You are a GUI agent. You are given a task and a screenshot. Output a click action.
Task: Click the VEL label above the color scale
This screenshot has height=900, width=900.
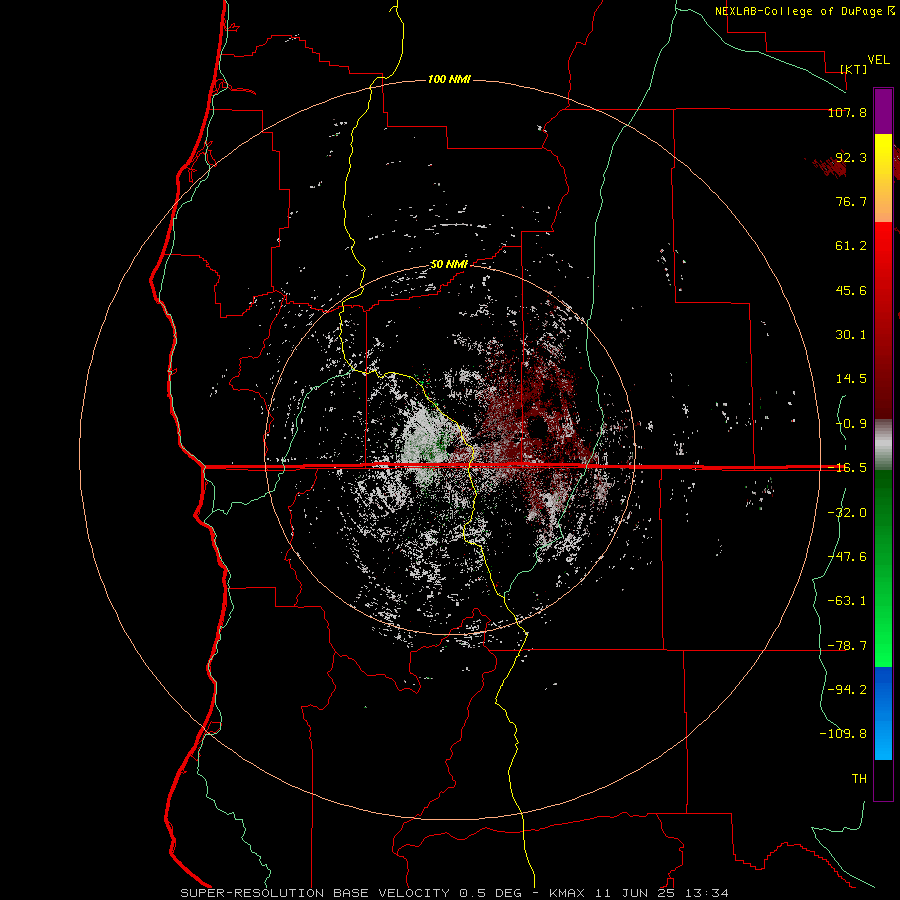[878, 60]
